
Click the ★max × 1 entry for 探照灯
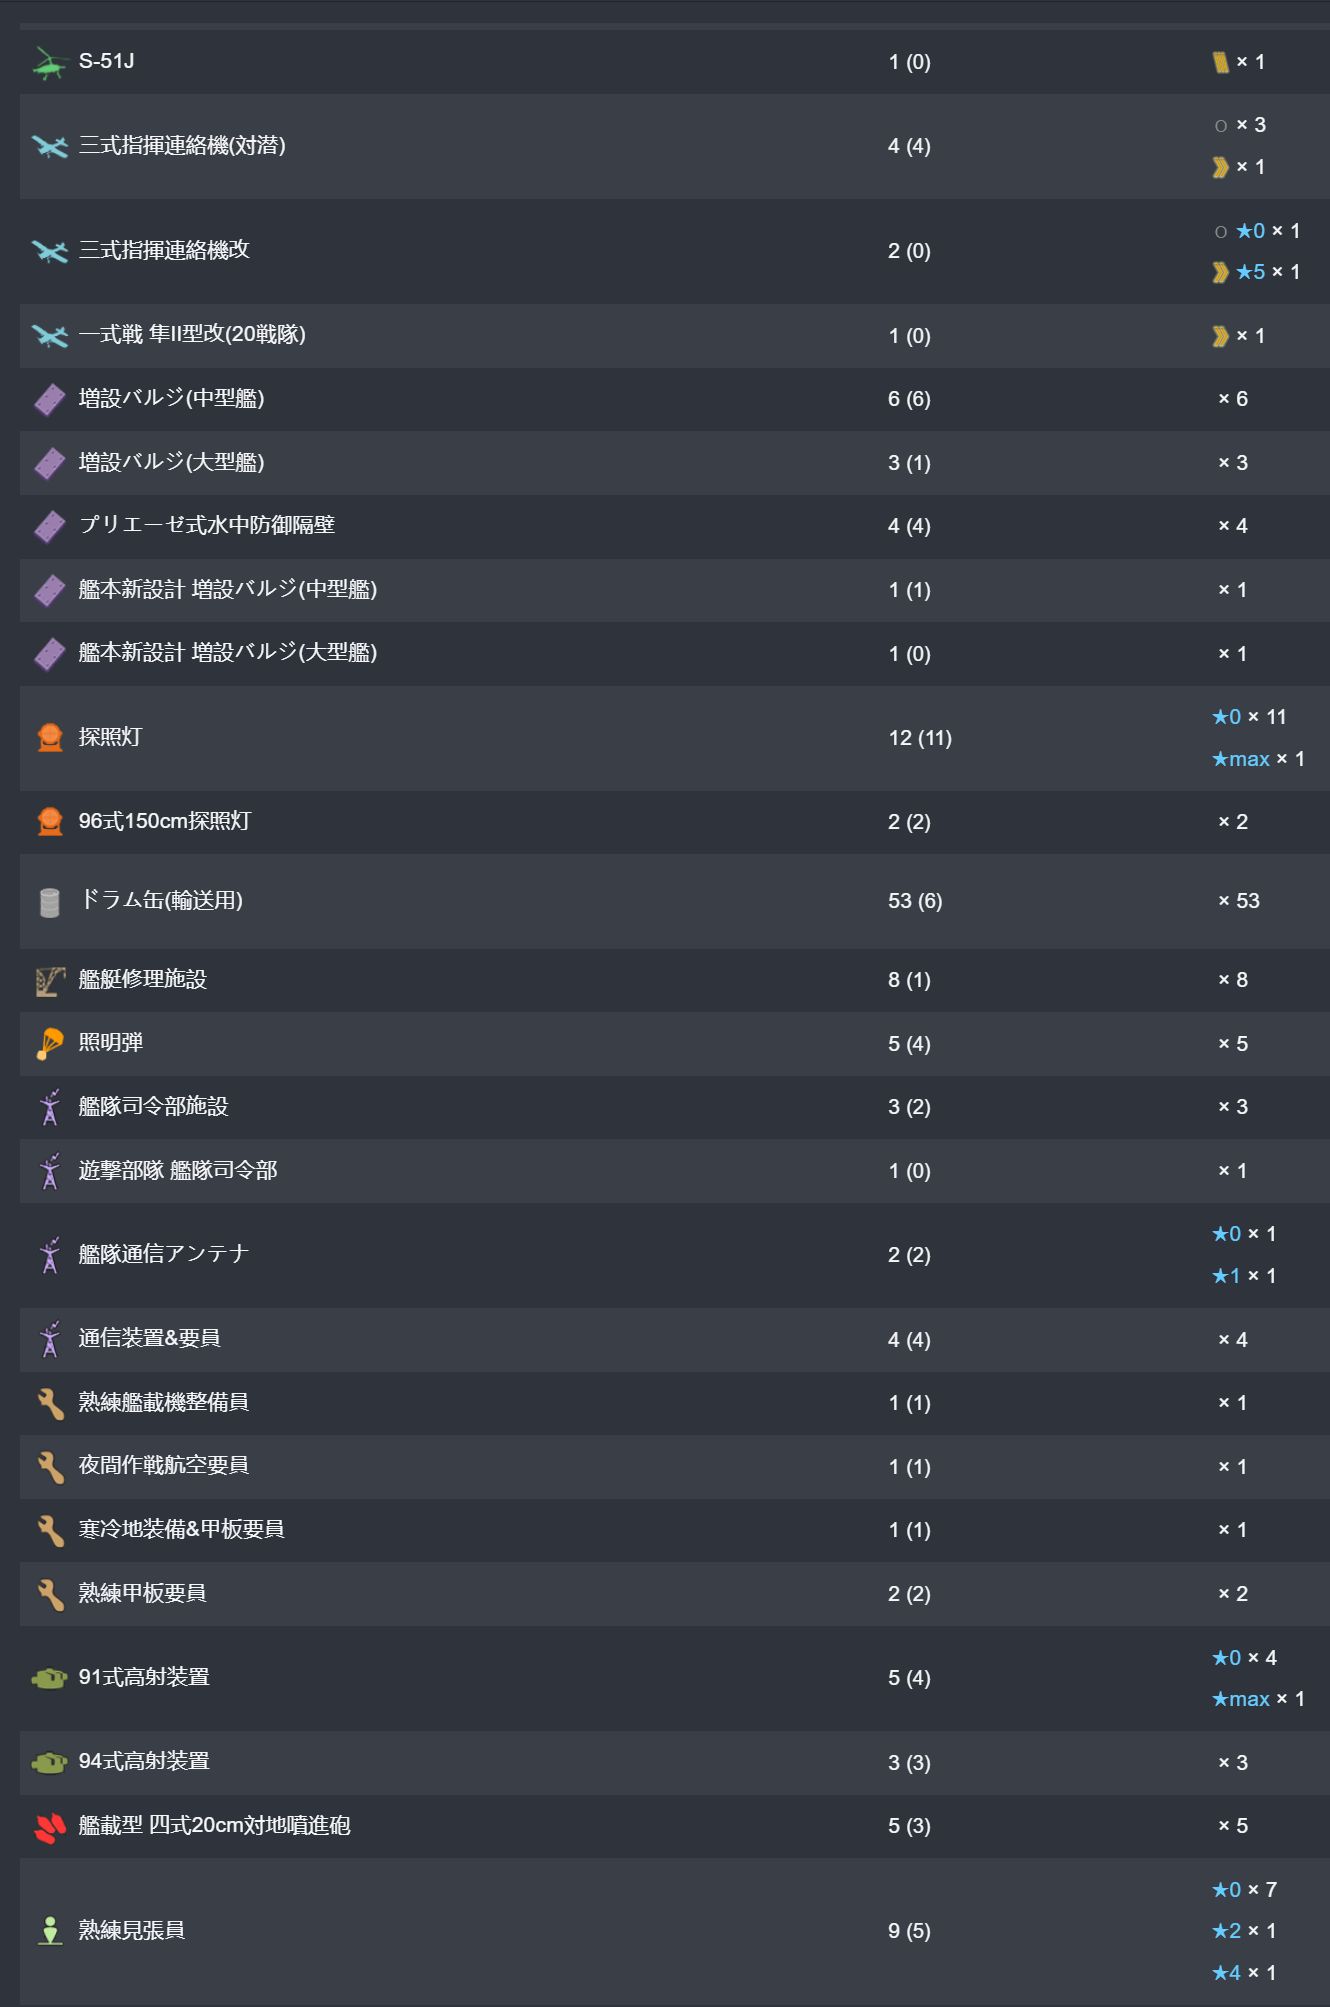(1258, 759)
